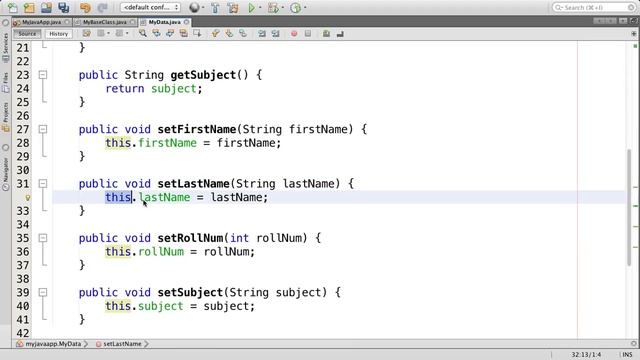640x360 pixels.
Task: Close the MyBaseClass.java tab
Action: tap(132, 22)
